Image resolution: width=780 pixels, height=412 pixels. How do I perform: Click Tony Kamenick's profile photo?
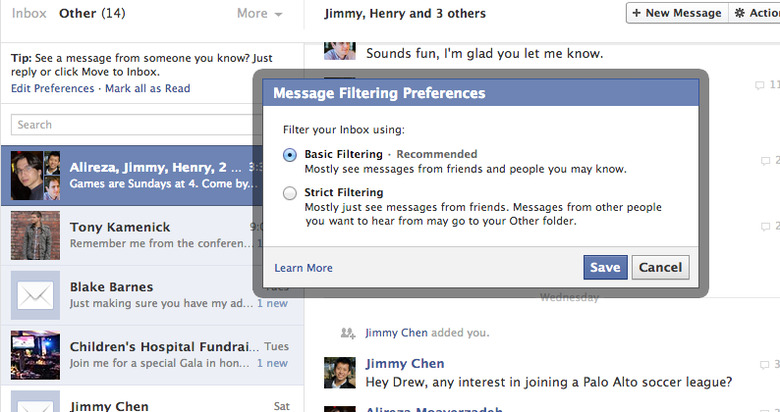pos(35,235)
